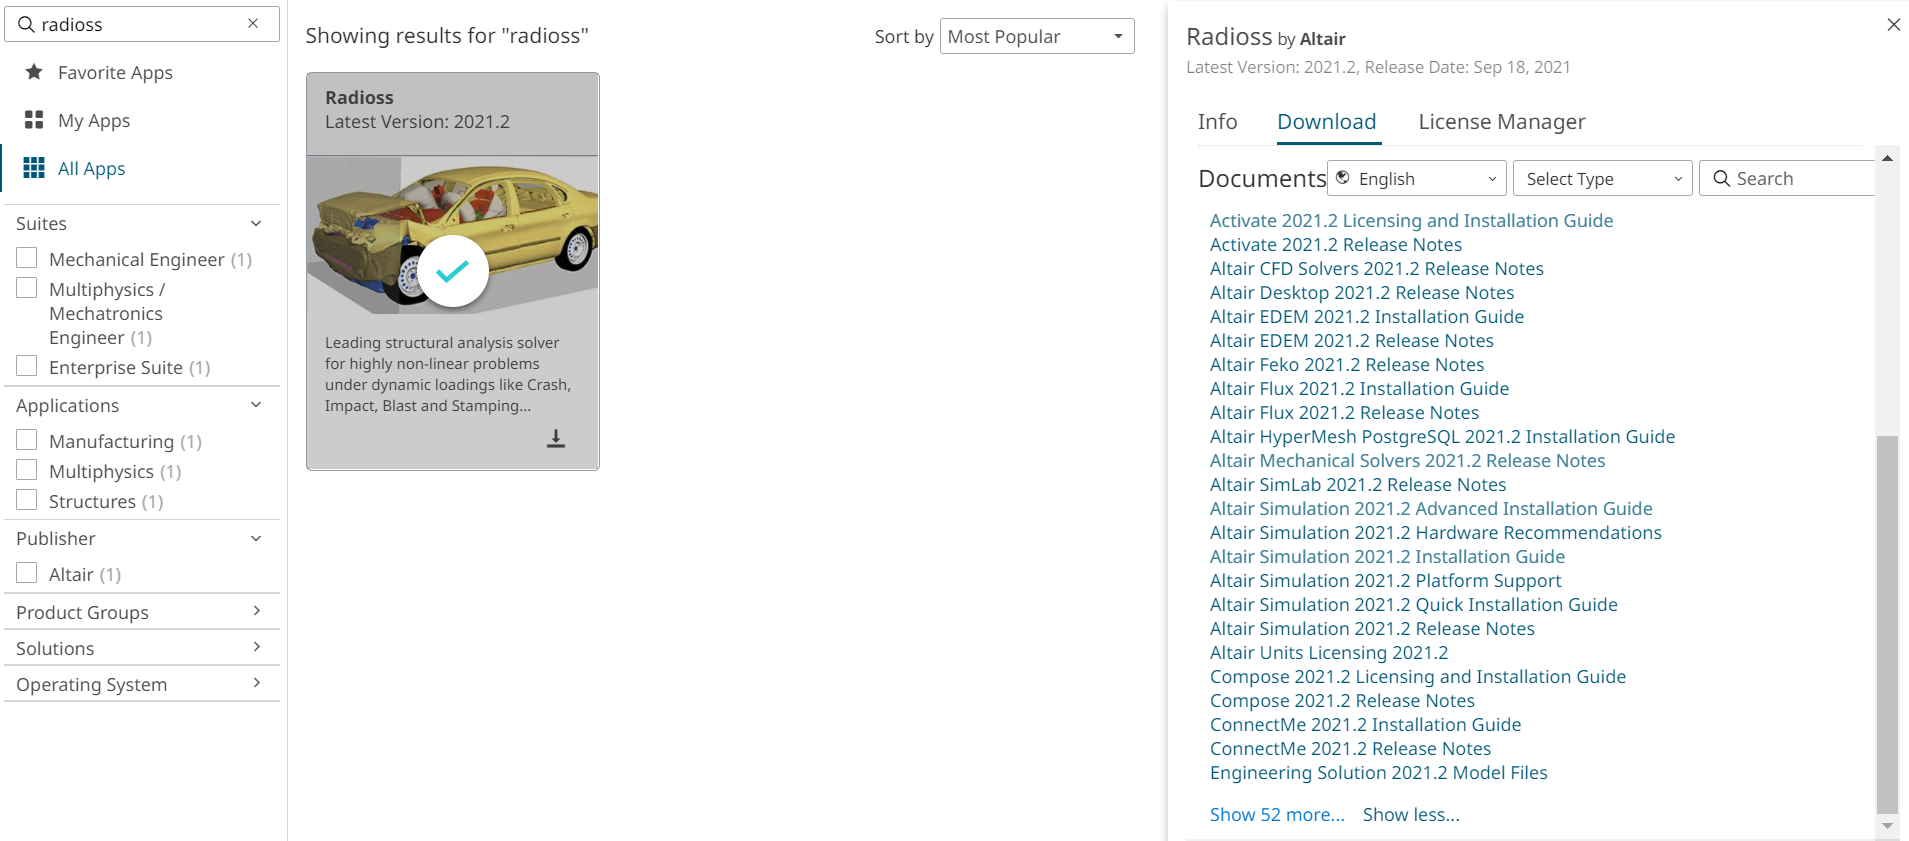1909x841 pixels.
Task: Close the Radioss details panel
Action: pos(1893,25)
